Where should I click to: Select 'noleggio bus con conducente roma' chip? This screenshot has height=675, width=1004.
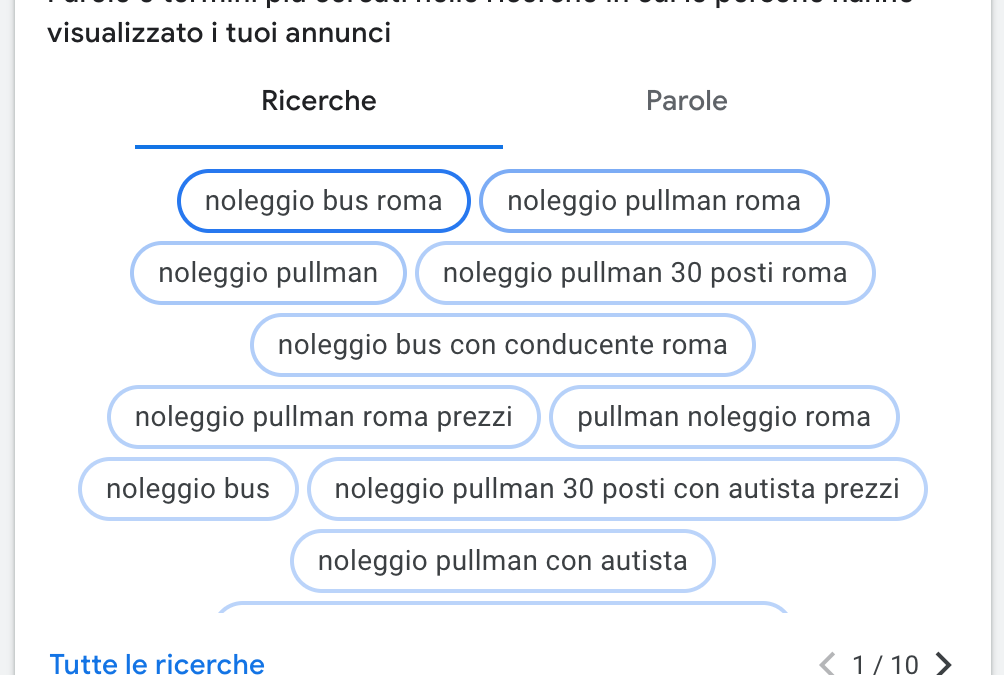[503, 345]
